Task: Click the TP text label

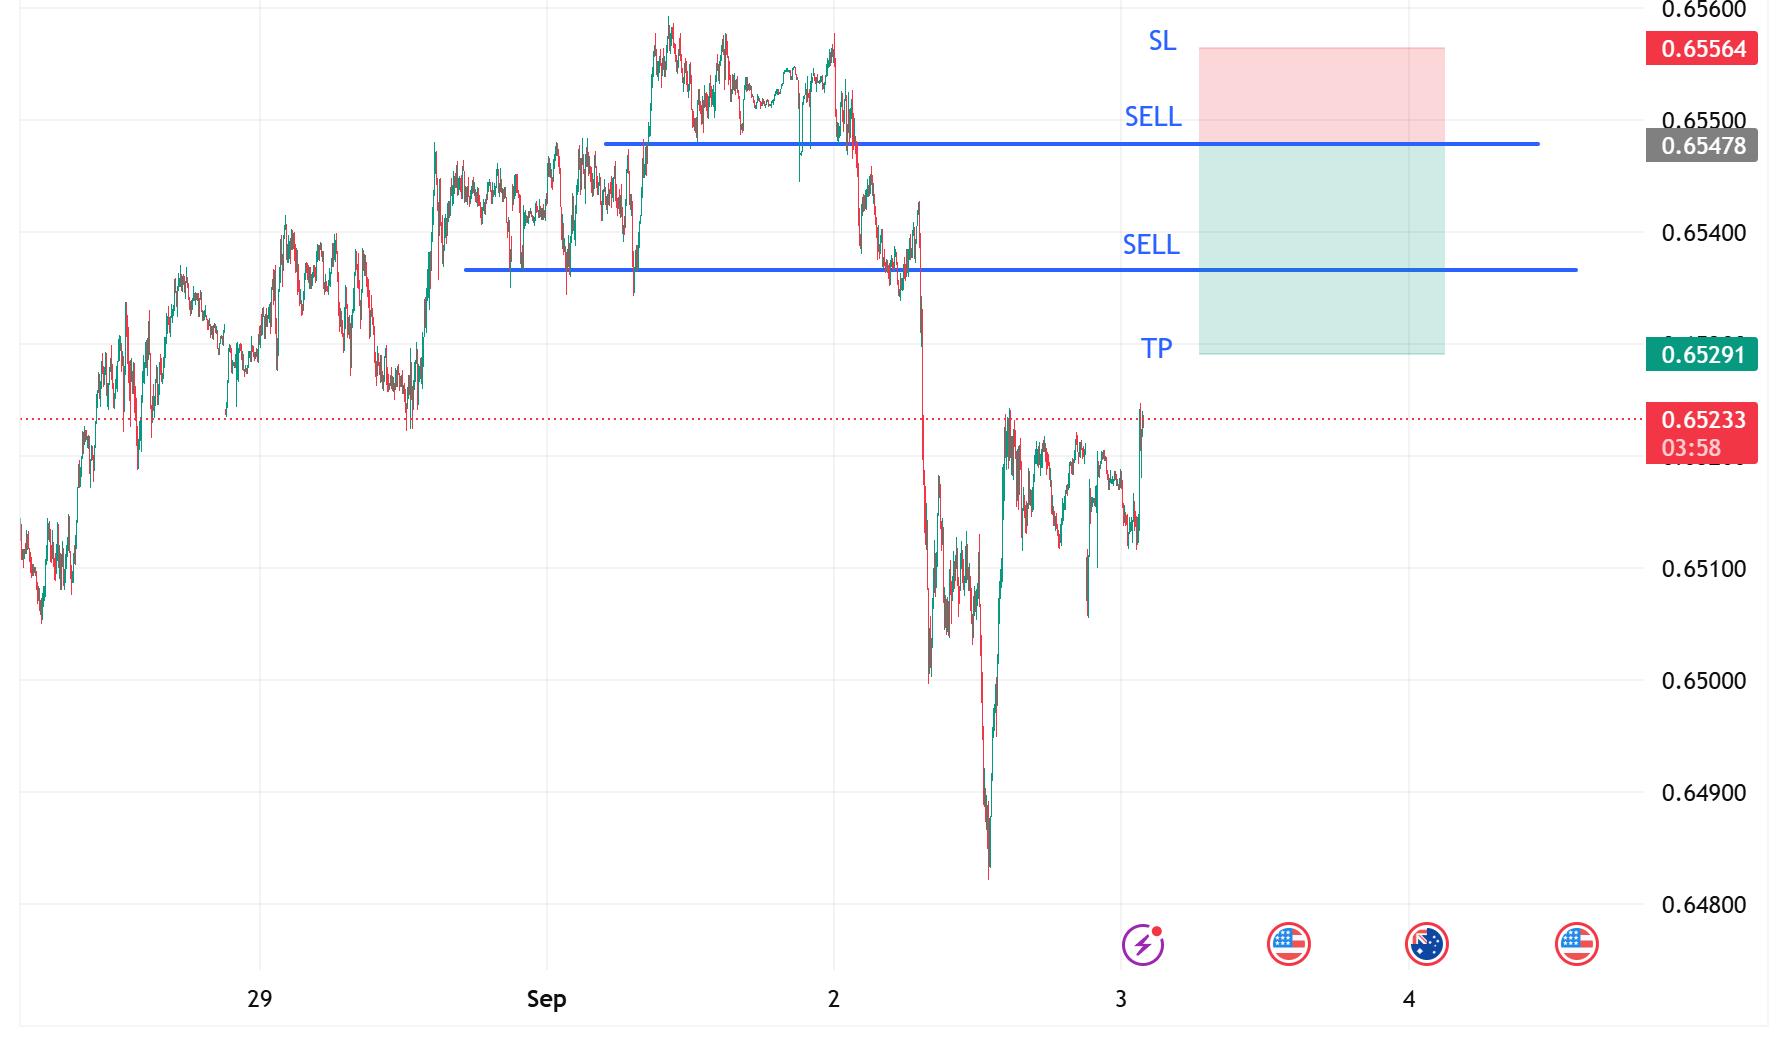Action: 1157,348
